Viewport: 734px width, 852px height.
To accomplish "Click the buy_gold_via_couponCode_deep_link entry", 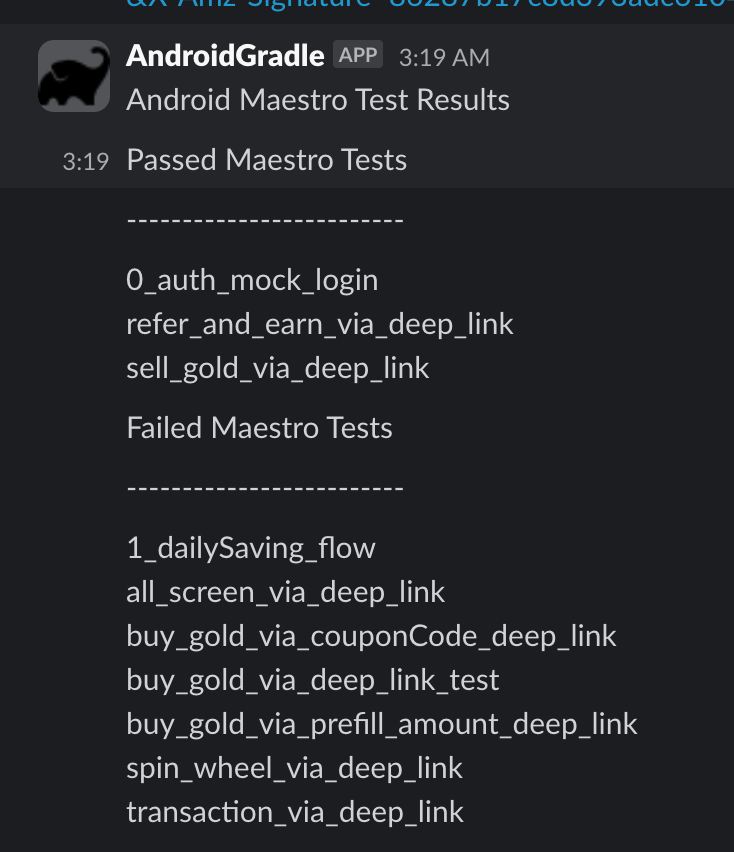I will pos(371,636).
